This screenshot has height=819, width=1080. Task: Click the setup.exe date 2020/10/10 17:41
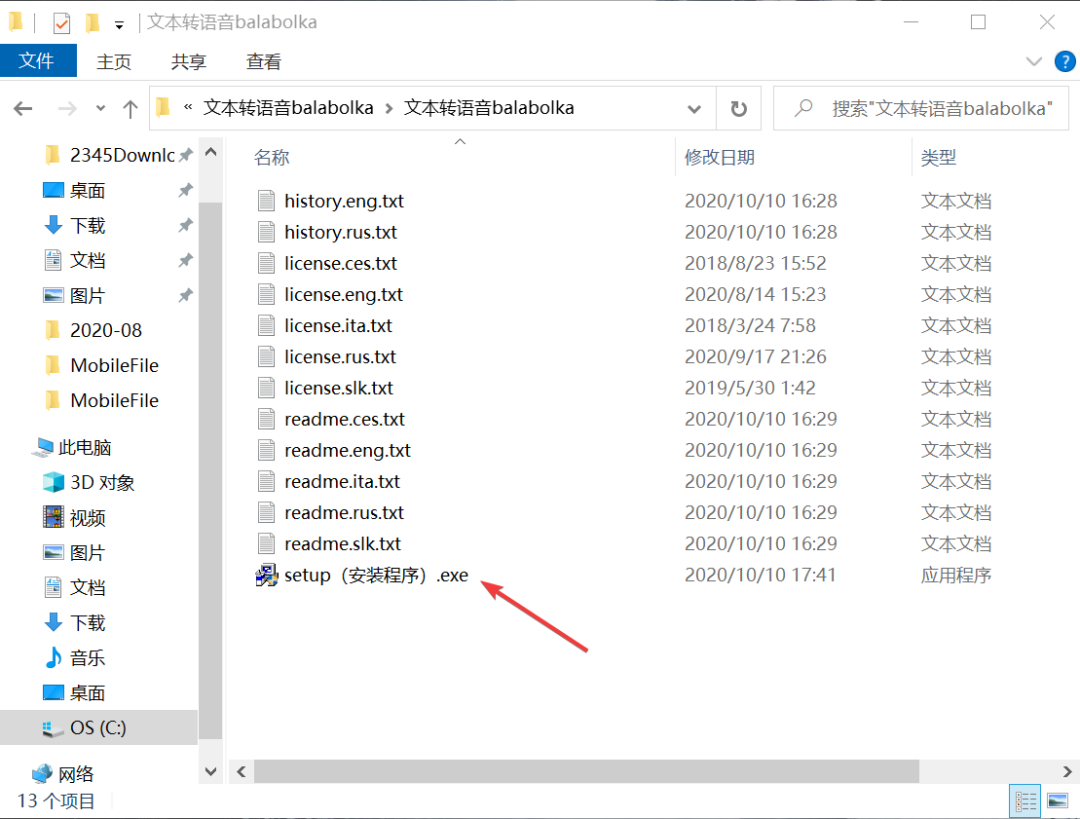760,575
